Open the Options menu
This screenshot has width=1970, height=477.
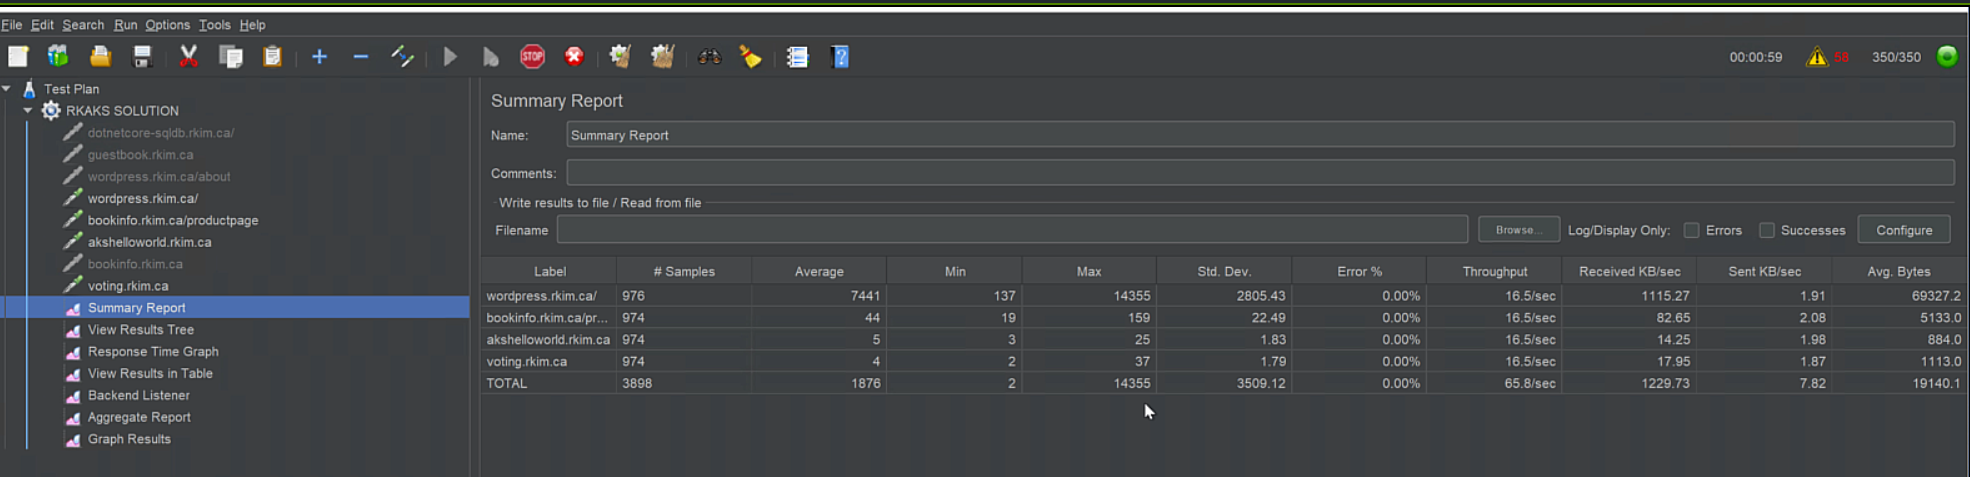click(167, 25)
